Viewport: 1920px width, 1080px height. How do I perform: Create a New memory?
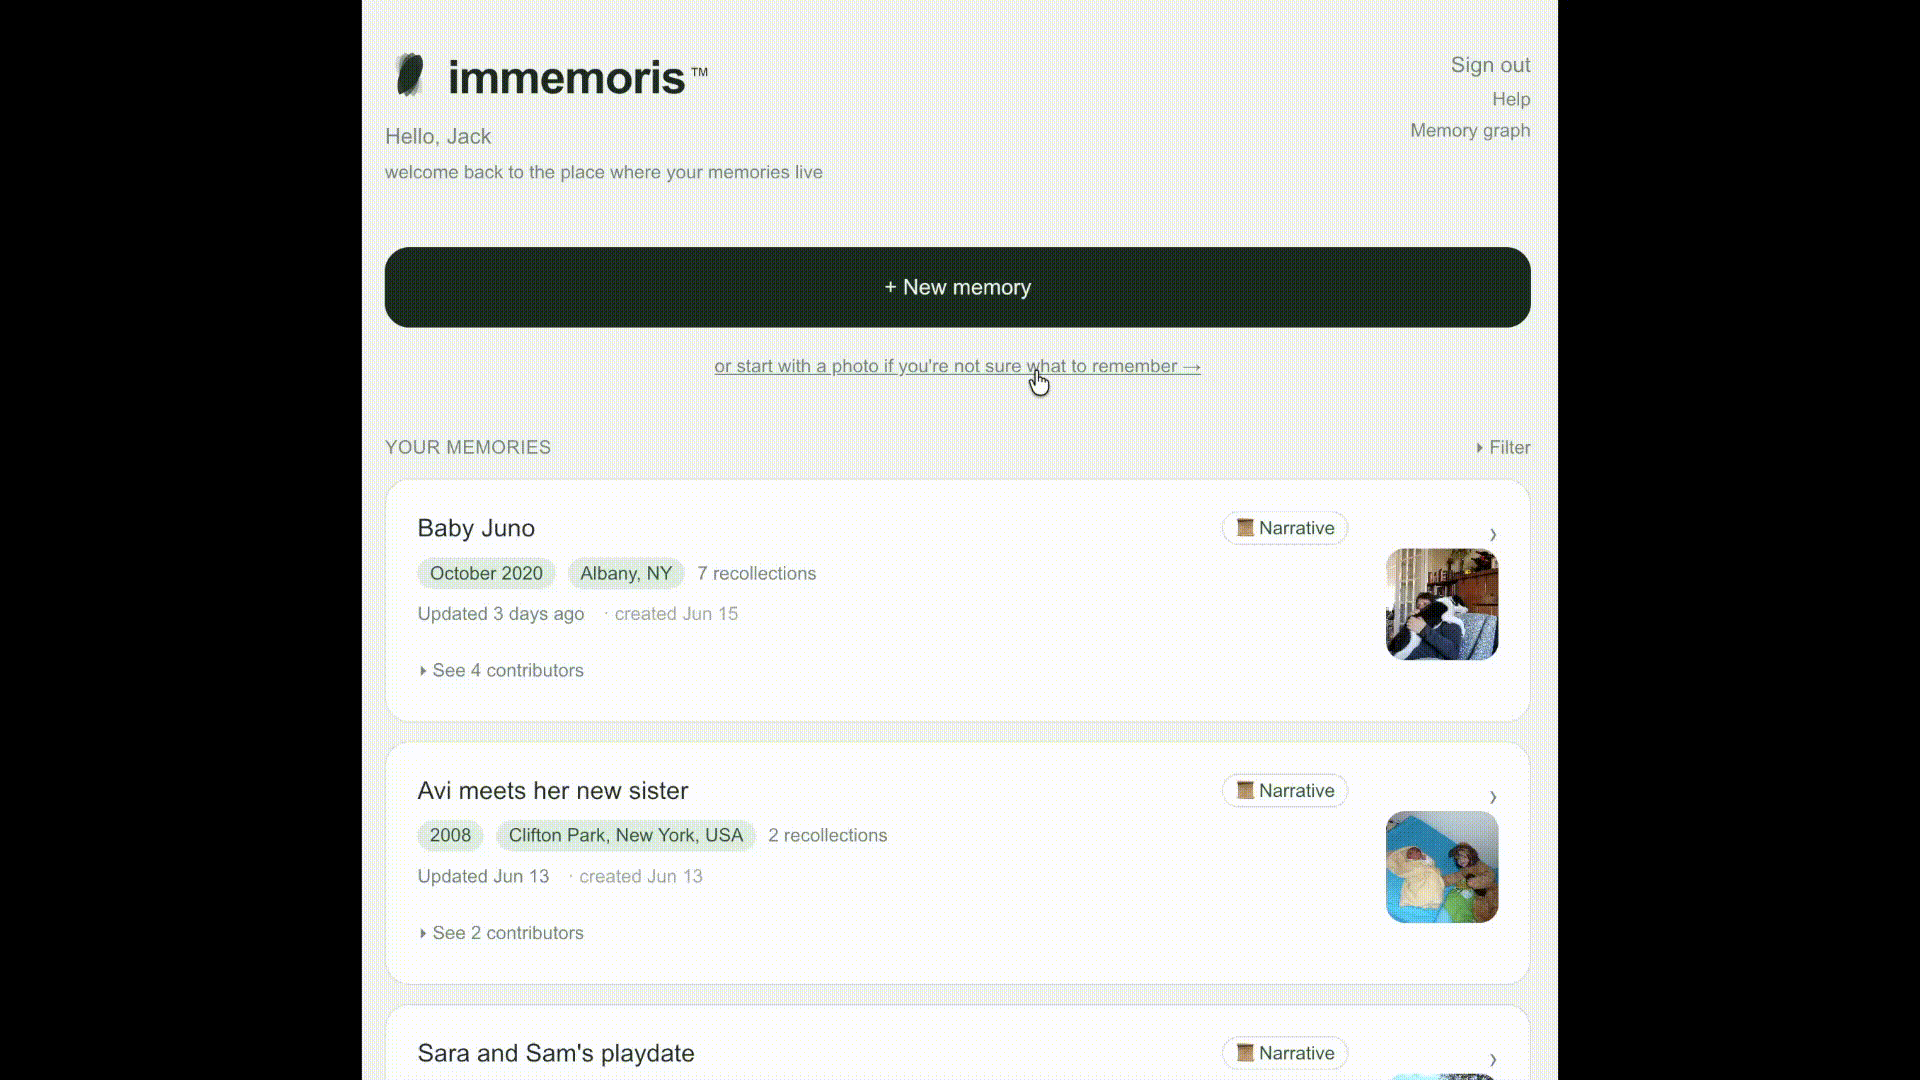coord(958,287)
